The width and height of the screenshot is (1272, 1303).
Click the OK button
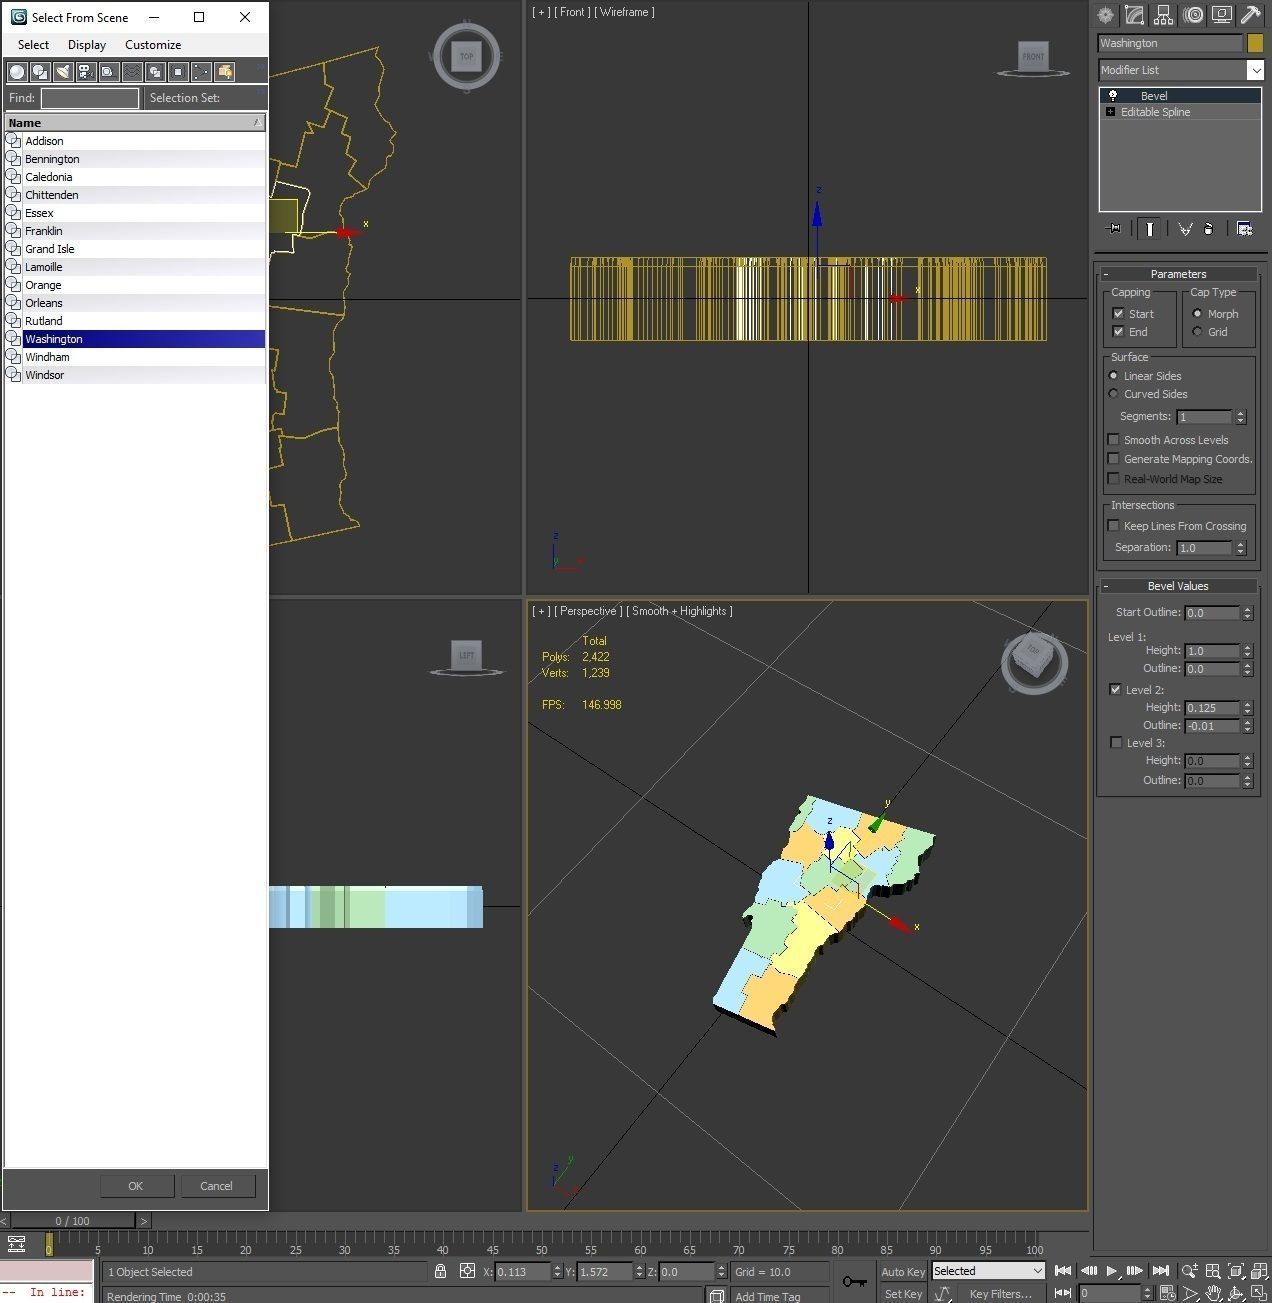(136, 1186)
